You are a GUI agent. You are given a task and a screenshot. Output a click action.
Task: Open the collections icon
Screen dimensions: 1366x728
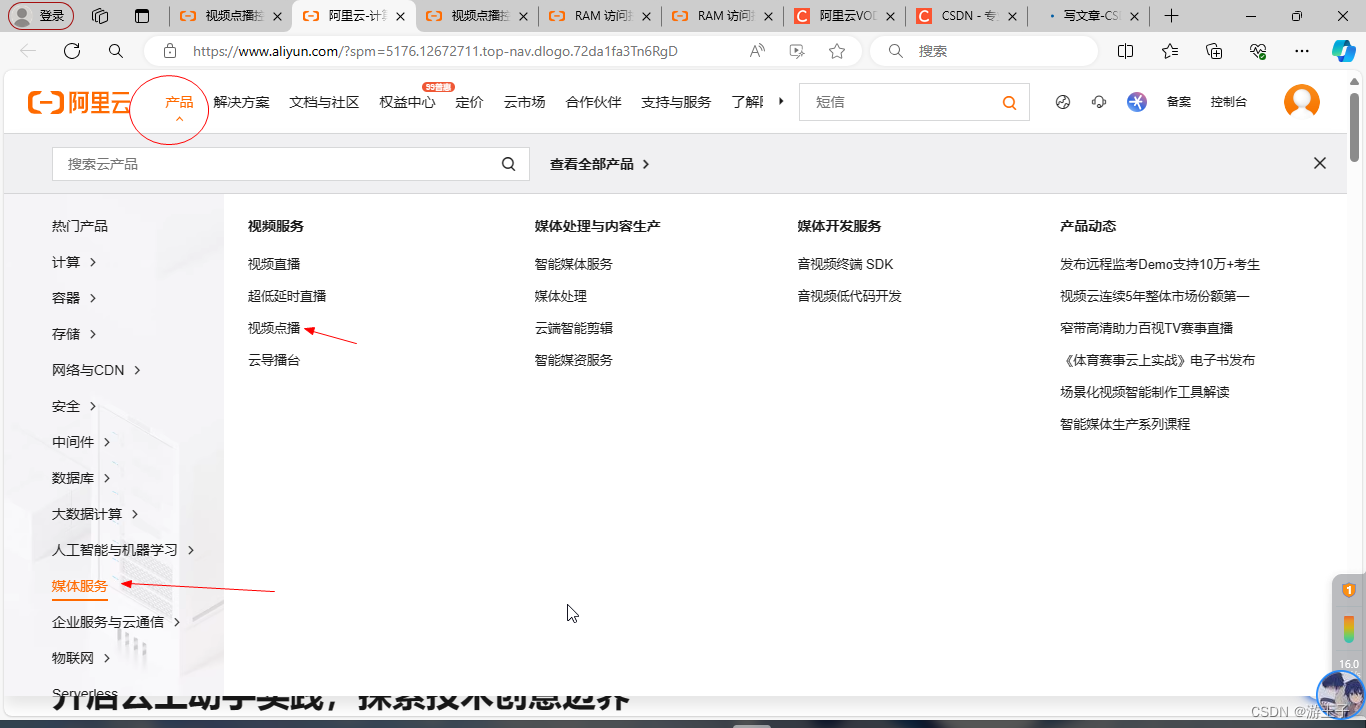1214,51
